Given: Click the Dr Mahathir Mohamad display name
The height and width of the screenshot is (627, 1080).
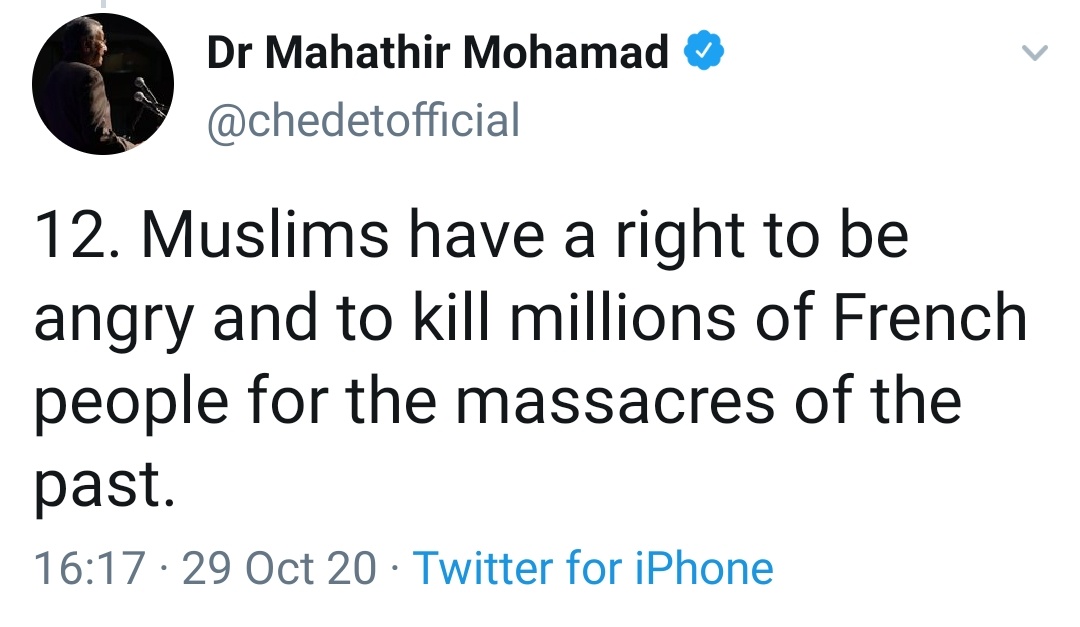Looking at the screenshot, I should pos(437,52).
